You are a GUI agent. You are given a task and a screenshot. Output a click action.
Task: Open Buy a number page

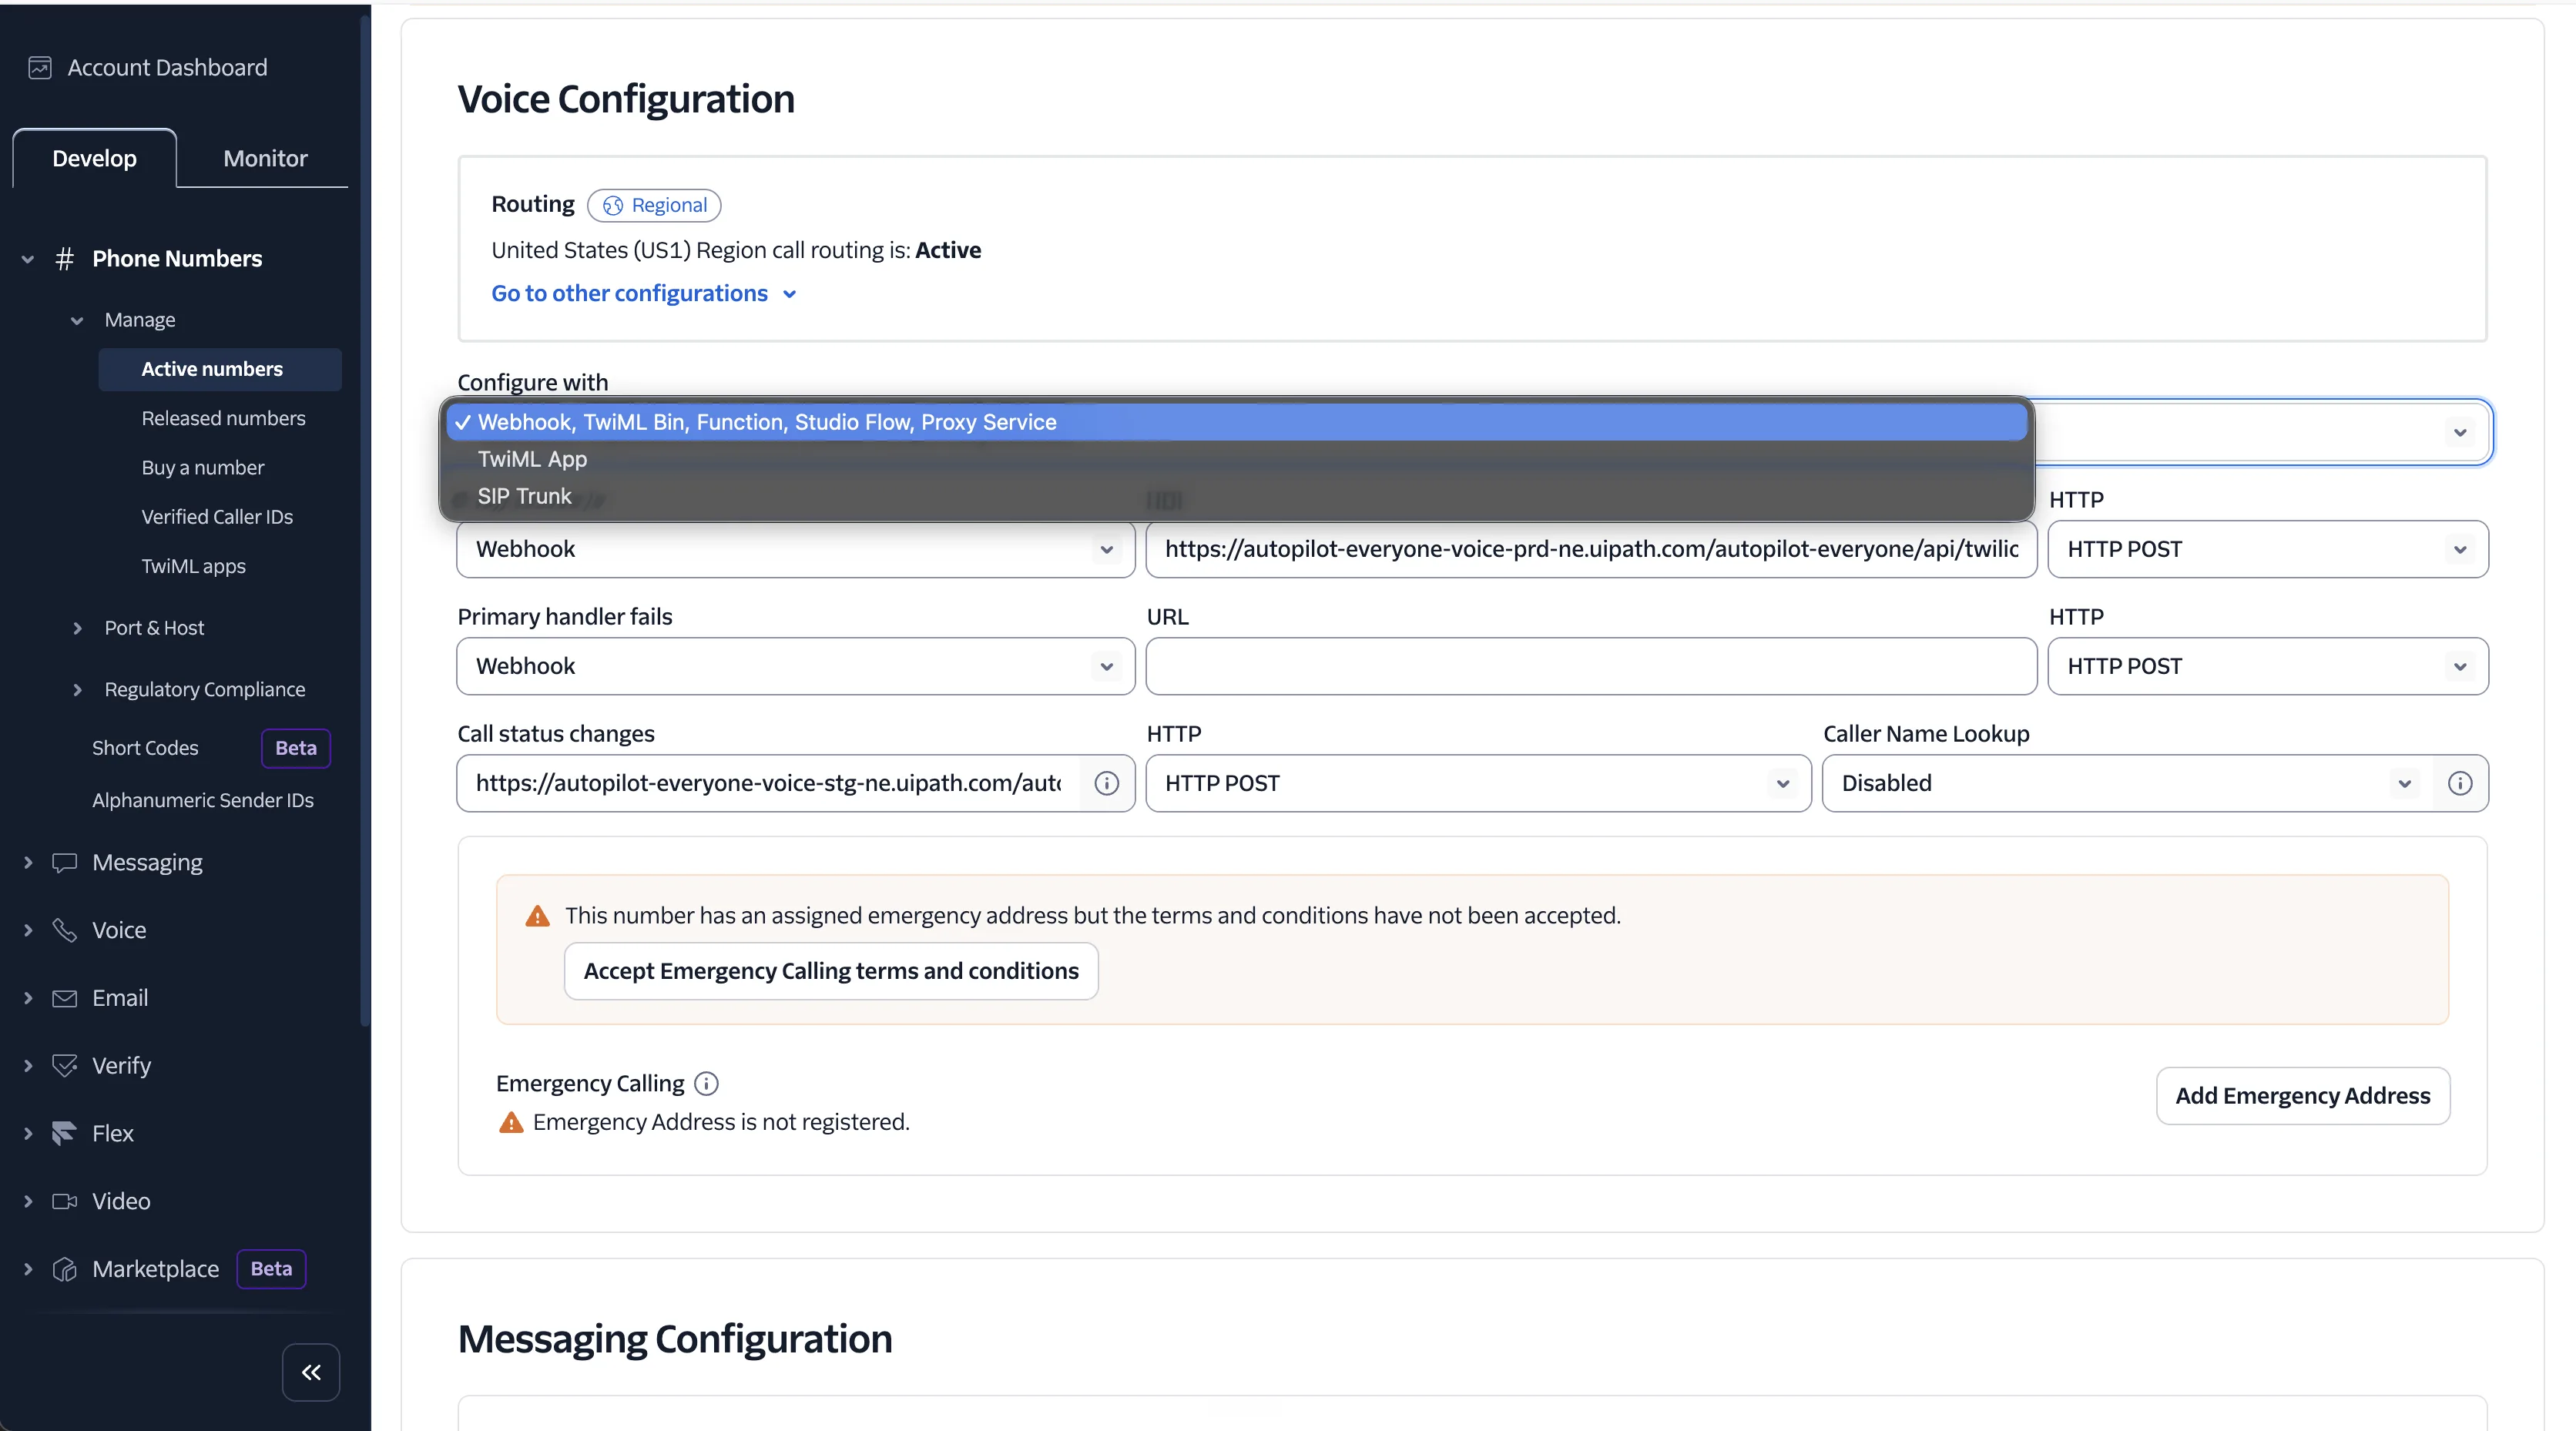point(203,468)
